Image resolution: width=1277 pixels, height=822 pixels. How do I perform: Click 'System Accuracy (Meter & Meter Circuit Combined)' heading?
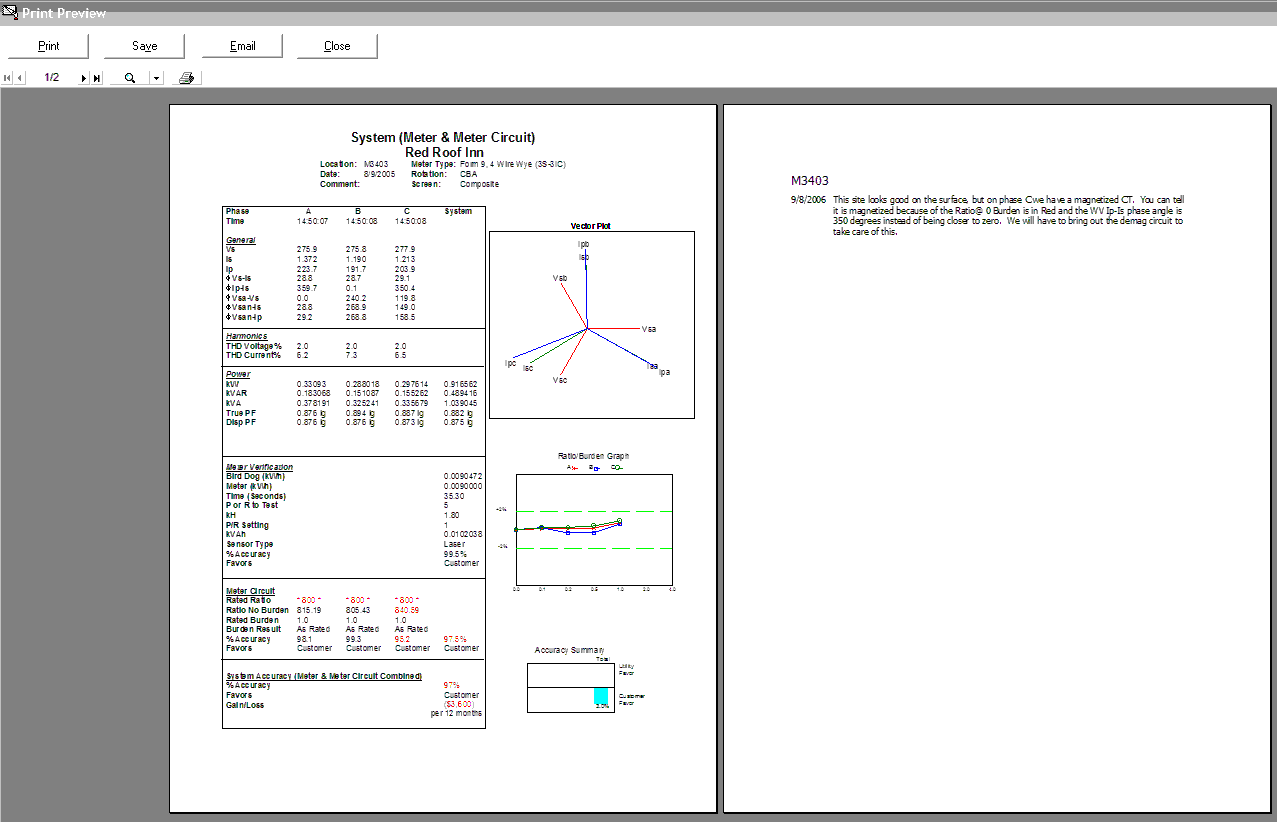tap(324, 677)
